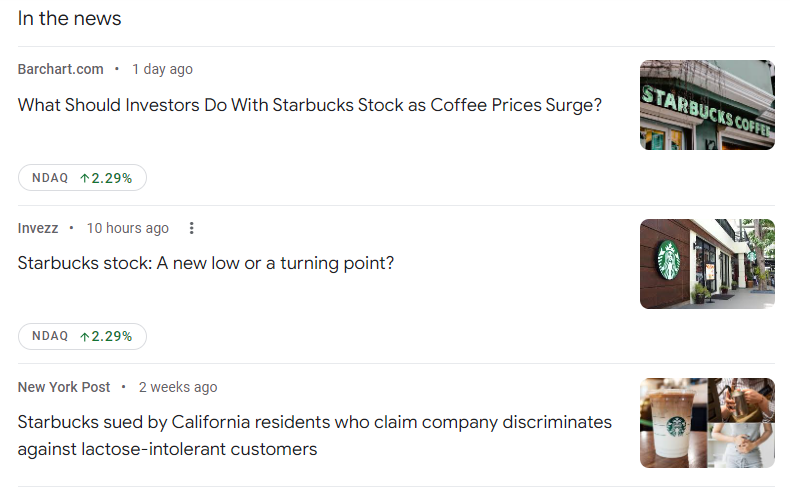Screen dimensions: 790x490
Task: Click green up arrow in Invezz's NDAQ chip
Action: (x=85, y=337)
